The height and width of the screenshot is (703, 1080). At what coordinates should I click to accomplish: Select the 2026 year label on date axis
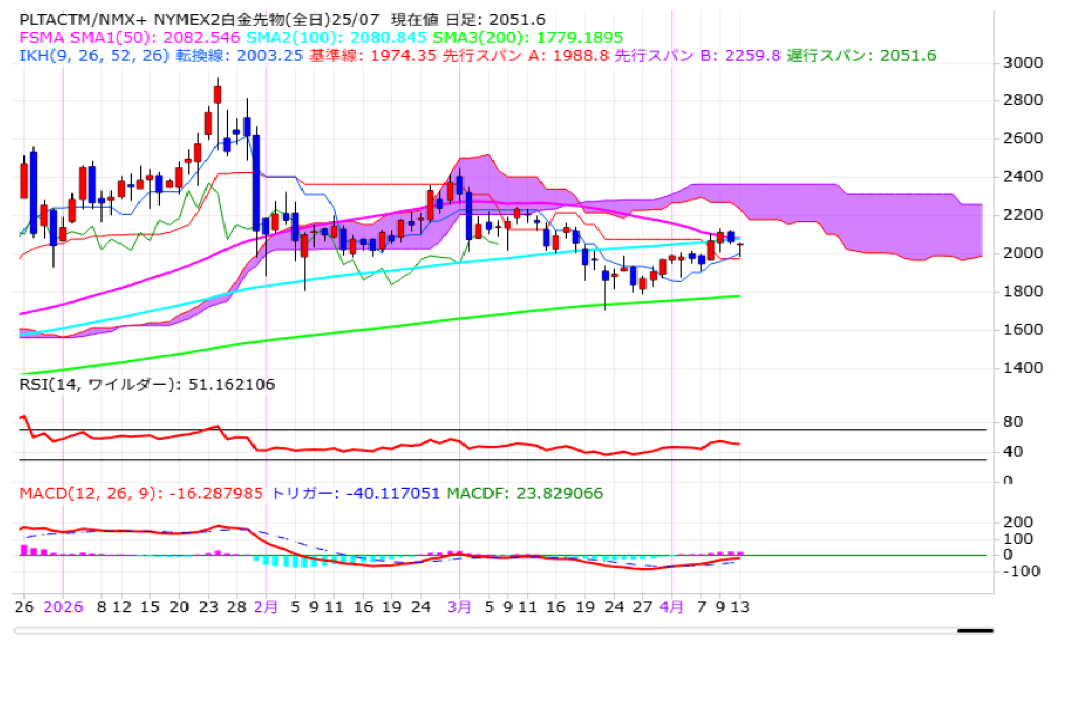tap(63, 606)
